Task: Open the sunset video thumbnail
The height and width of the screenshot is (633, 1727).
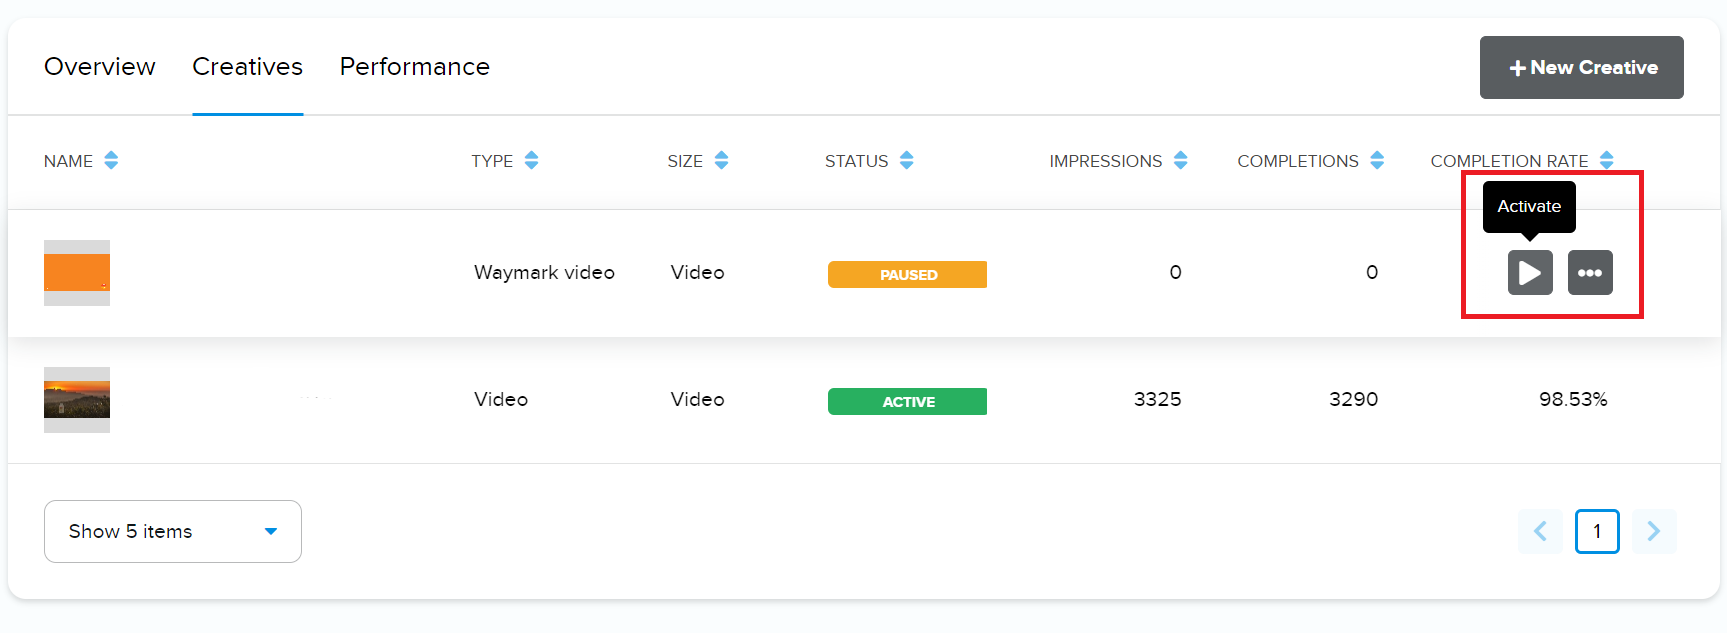Action: click(x=77, y=400)
